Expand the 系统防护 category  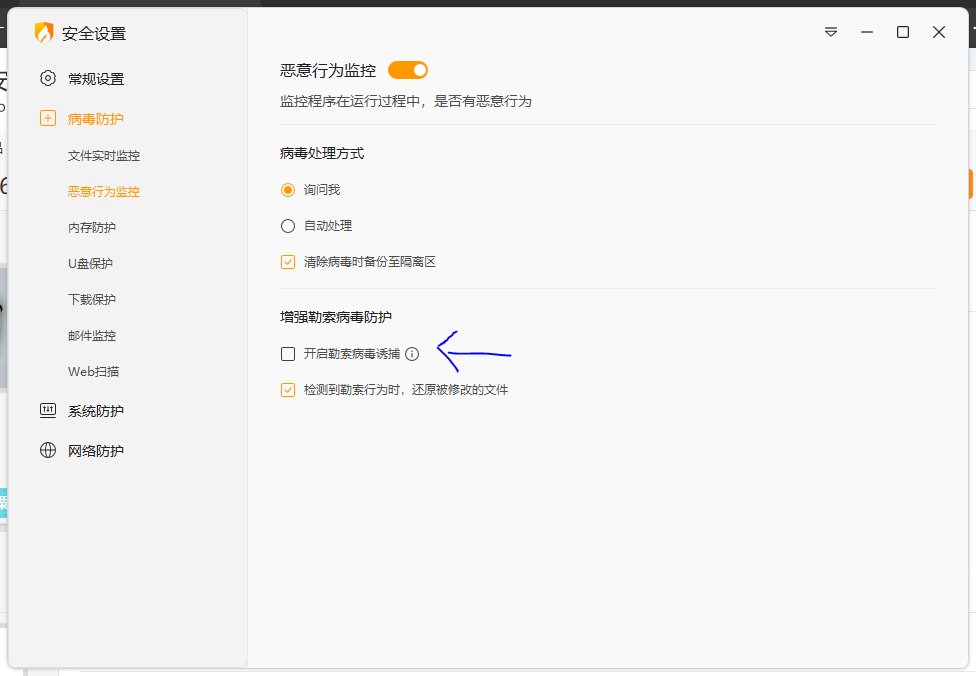coord(96,411)
